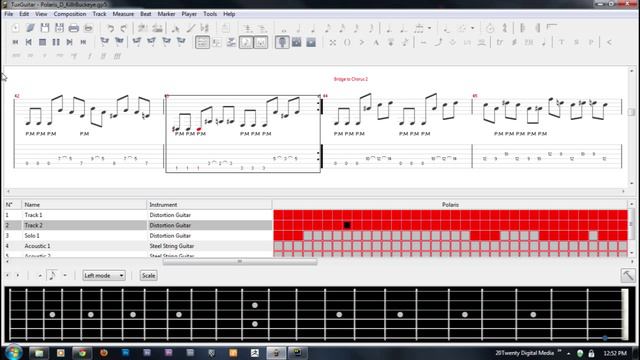The image size is (640, 360).
Task: Click the Chrome icon on taskbar
Action: [82, 353]
